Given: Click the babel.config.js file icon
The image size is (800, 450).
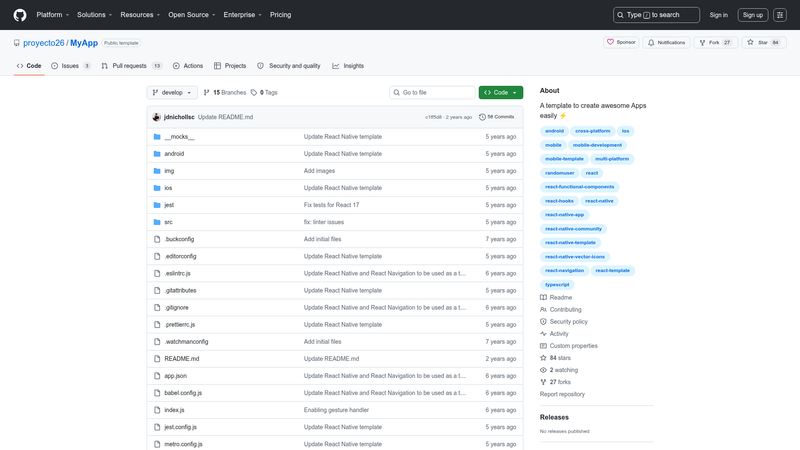Looking at the screenshot, I should pyautogui.click(x=157, y=393).
